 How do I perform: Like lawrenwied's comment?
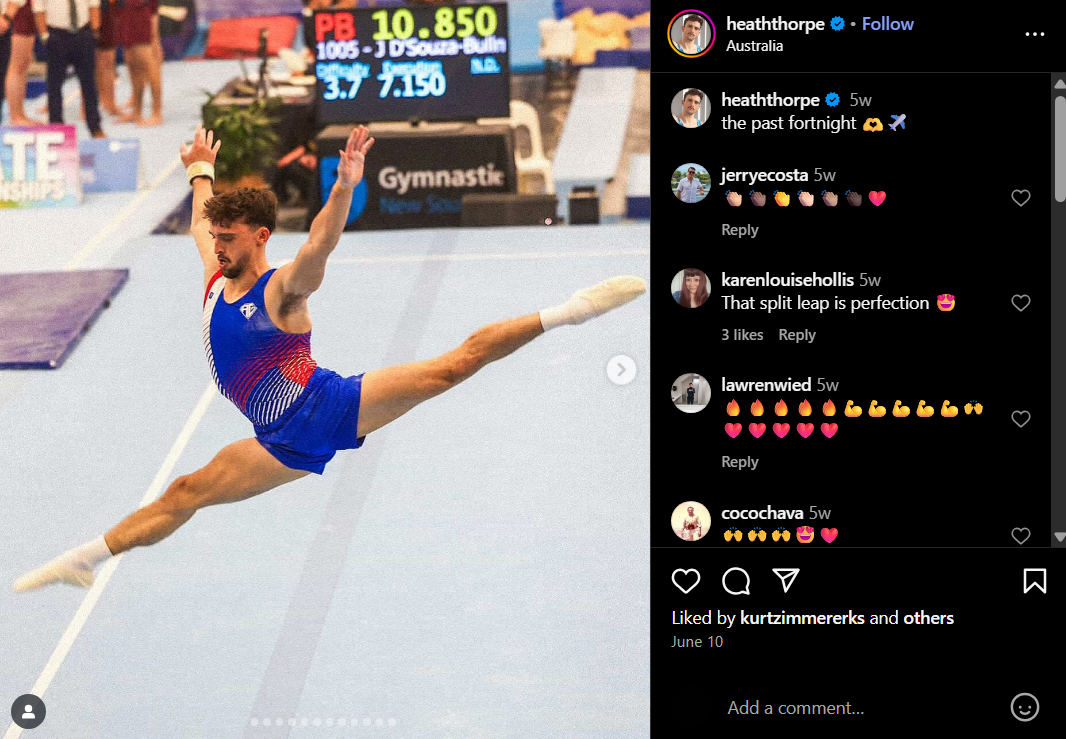pyautogui.click(x=1020, y=419)
